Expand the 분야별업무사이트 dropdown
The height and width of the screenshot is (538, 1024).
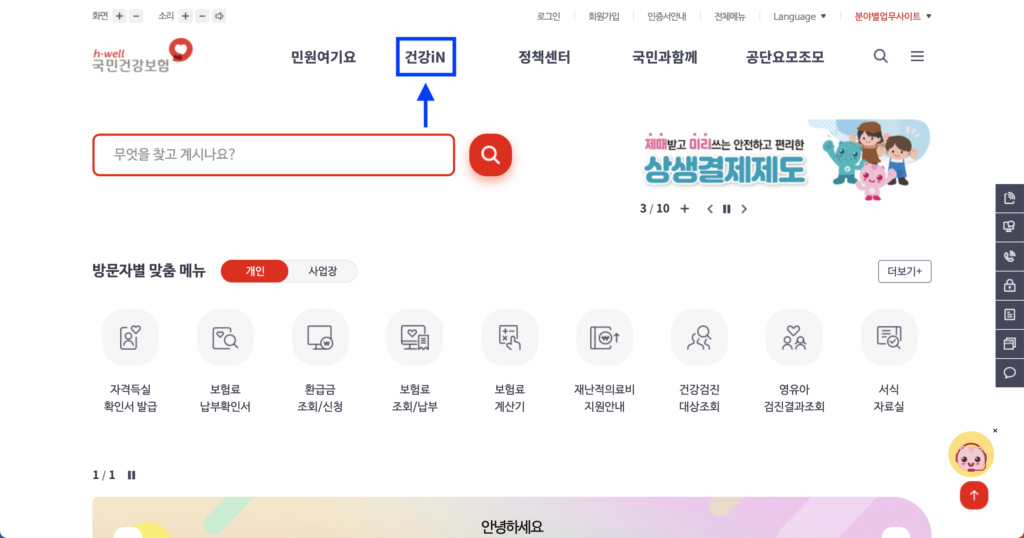pyautogui.click(x=892, y=16)
